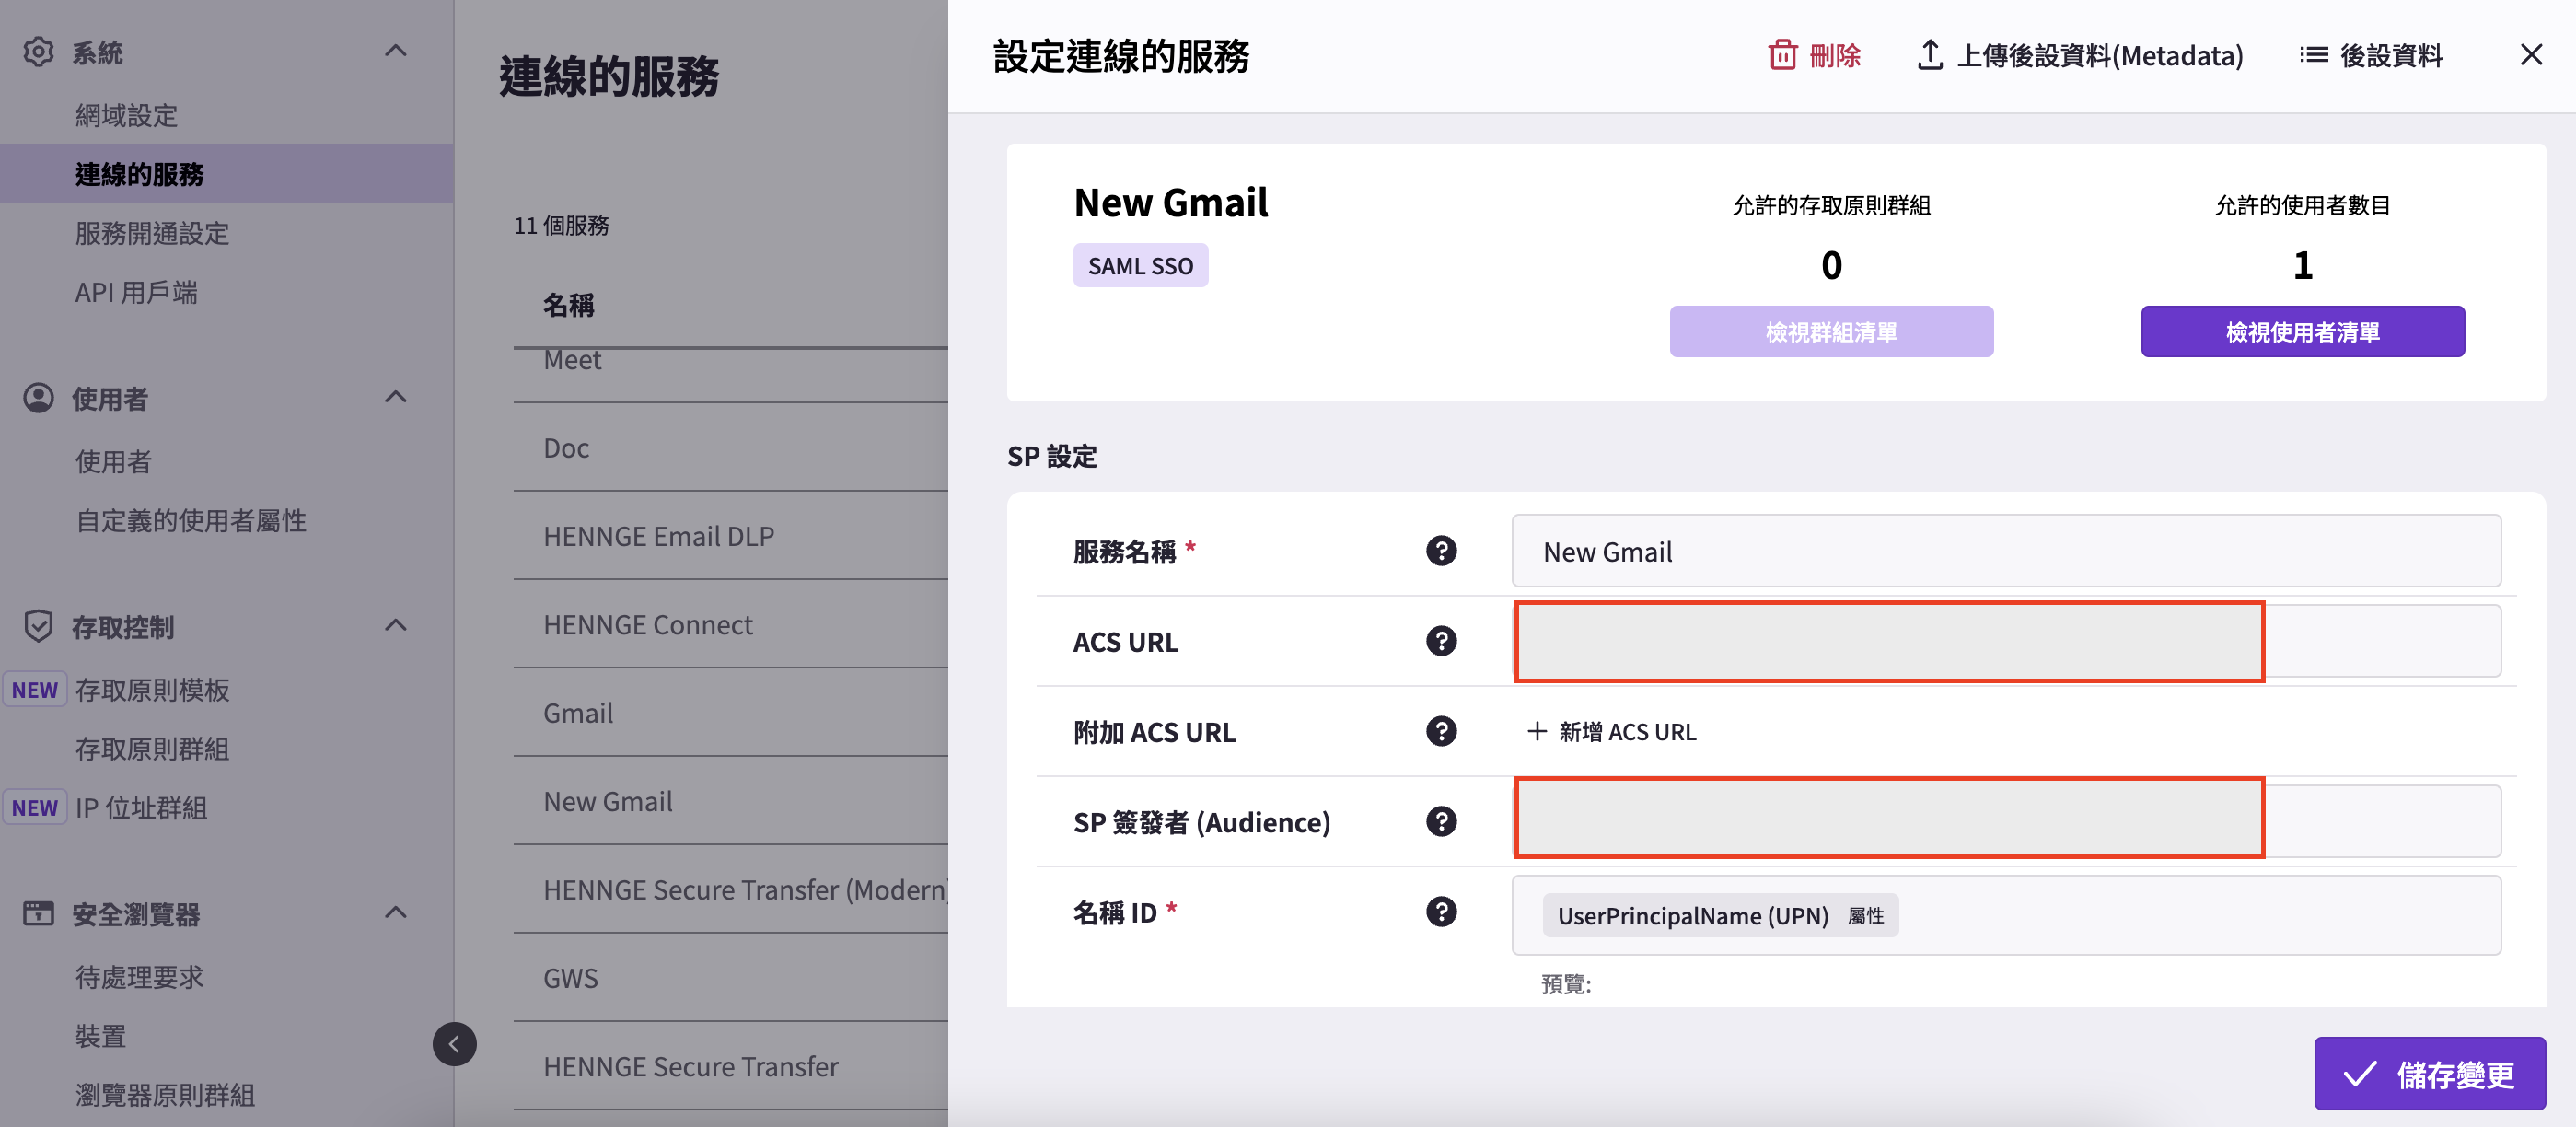This screenshot has height=1127, width=2576.
Task: Click the plus icon beside 新增 ACS URL
Action: coord(1537,731)
